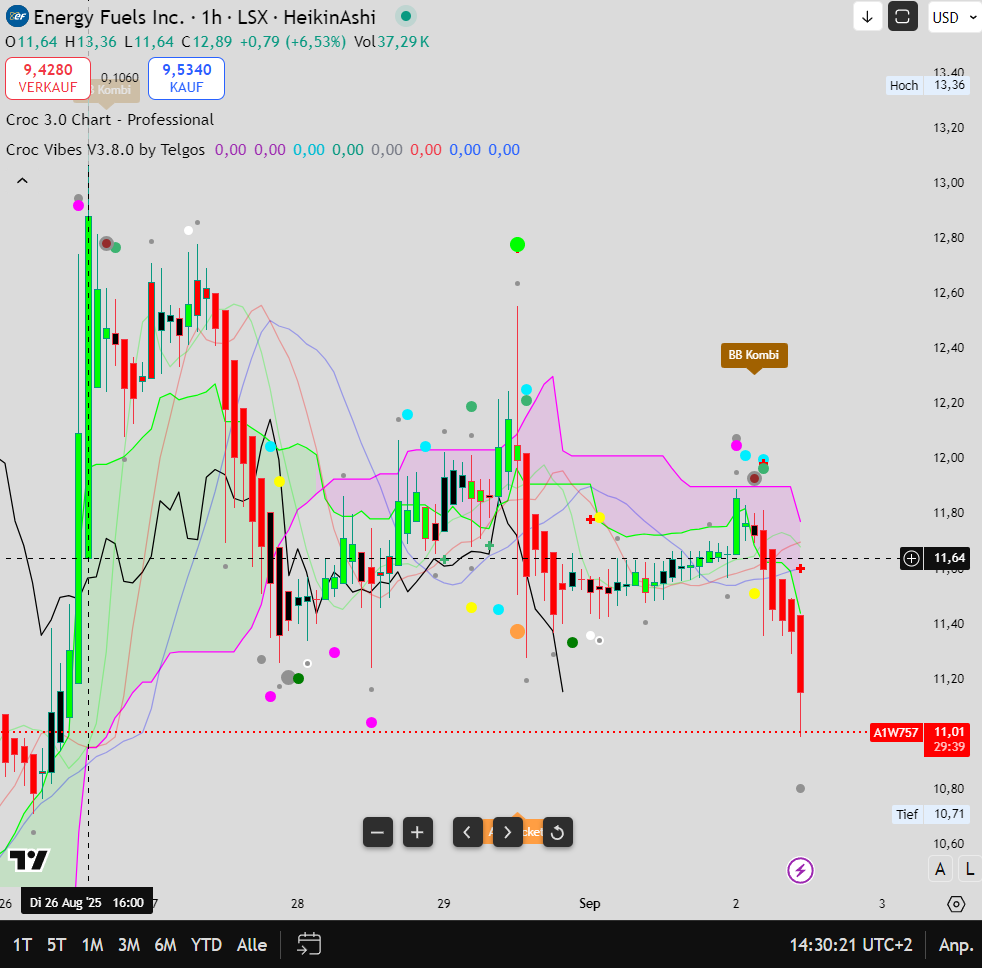982x968 pixels.
Task: Select the YTD time range
Action: [206, 945]
